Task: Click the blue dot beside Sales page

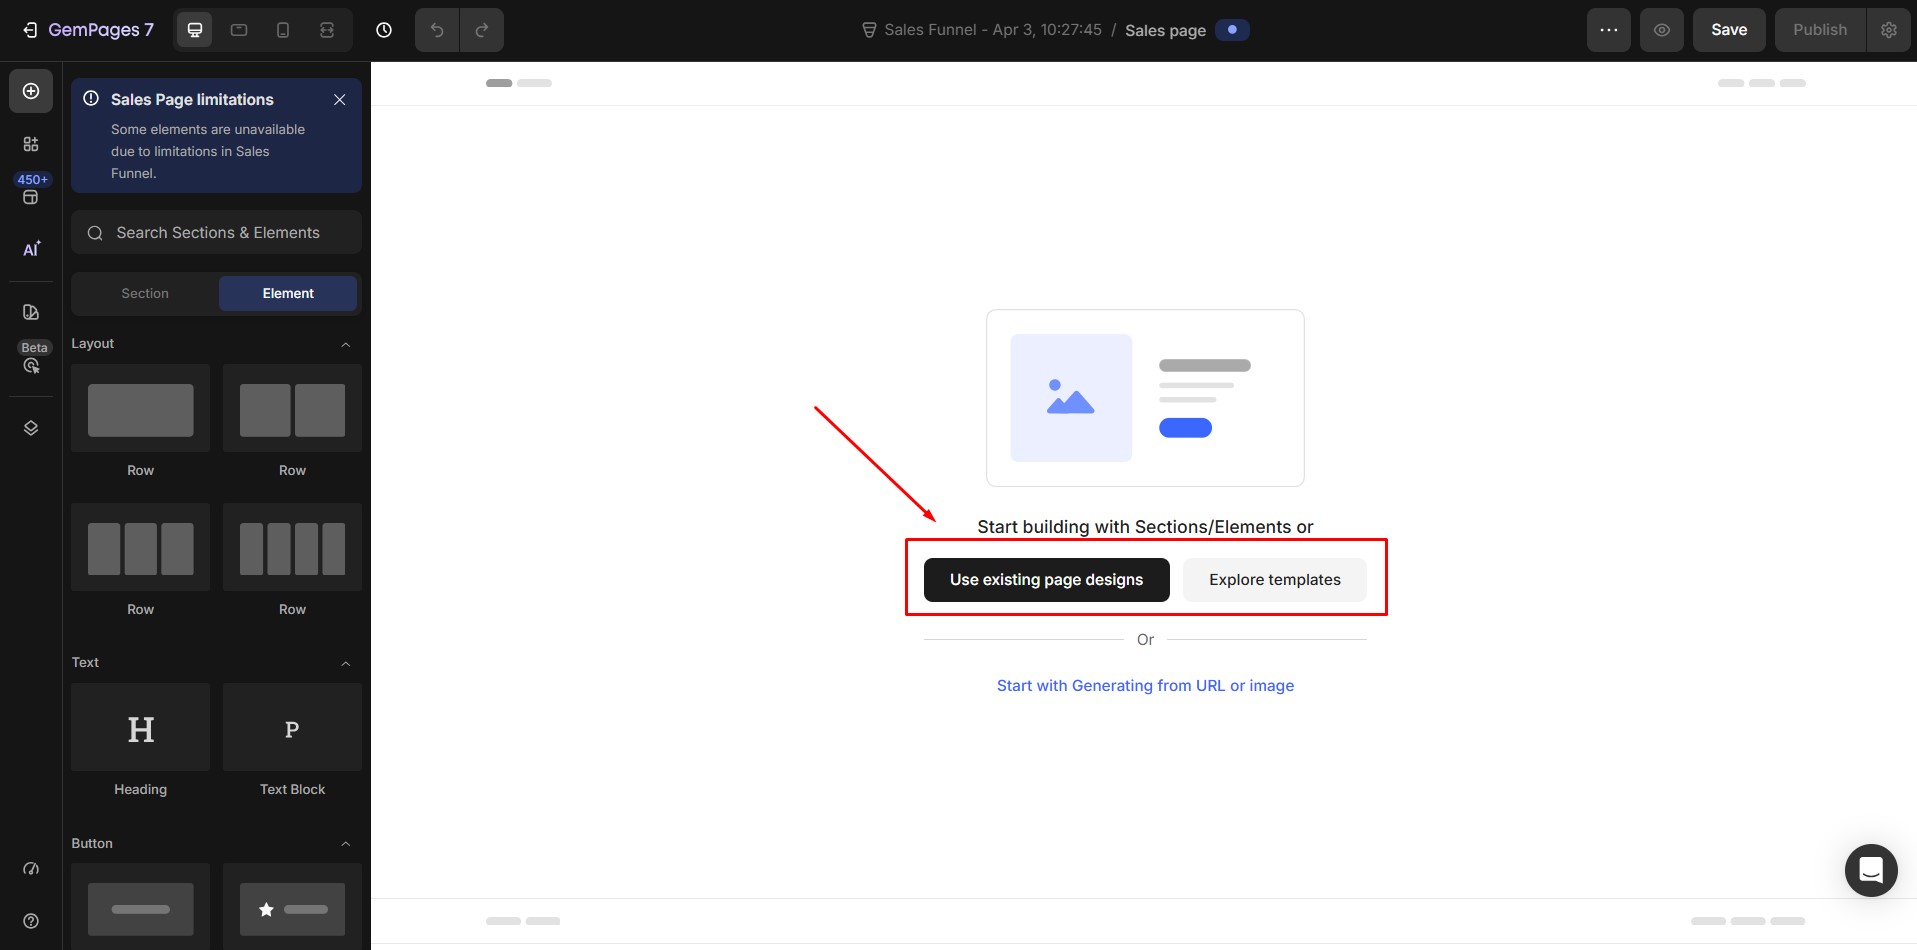Action: (x=1232, y=30)
